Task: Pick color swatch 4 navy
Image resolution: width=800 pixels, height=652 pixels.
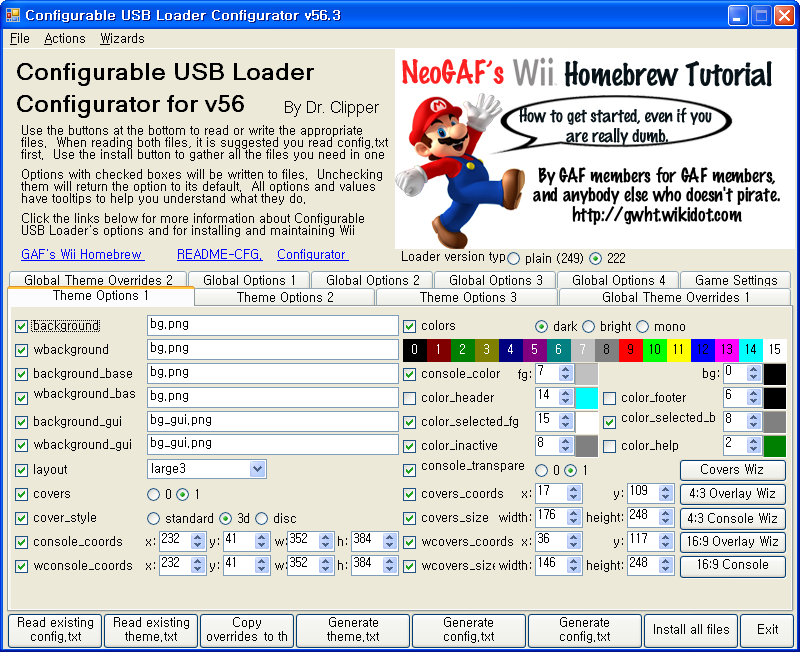Action: (x=510, y=350)
